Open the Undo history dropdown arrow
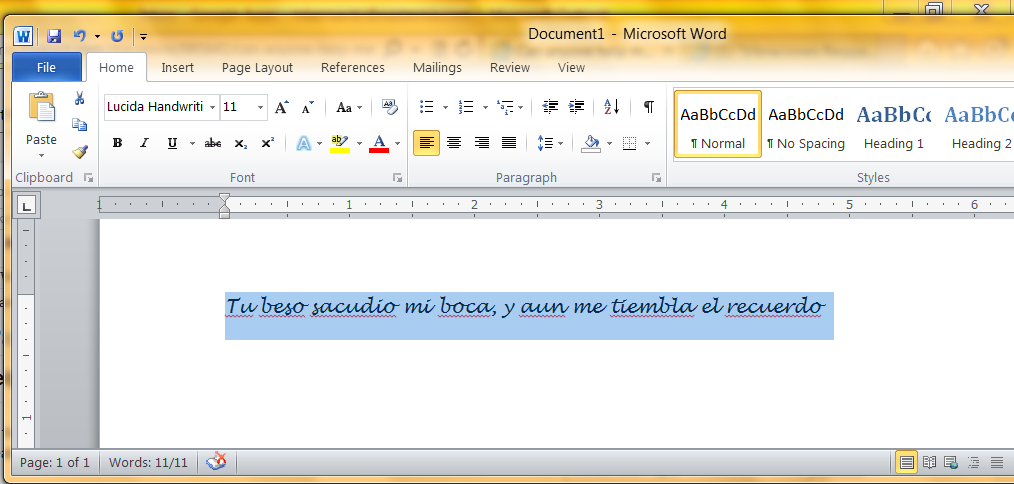The width and height of the screenshot is (1014, 484). [97, 37]
